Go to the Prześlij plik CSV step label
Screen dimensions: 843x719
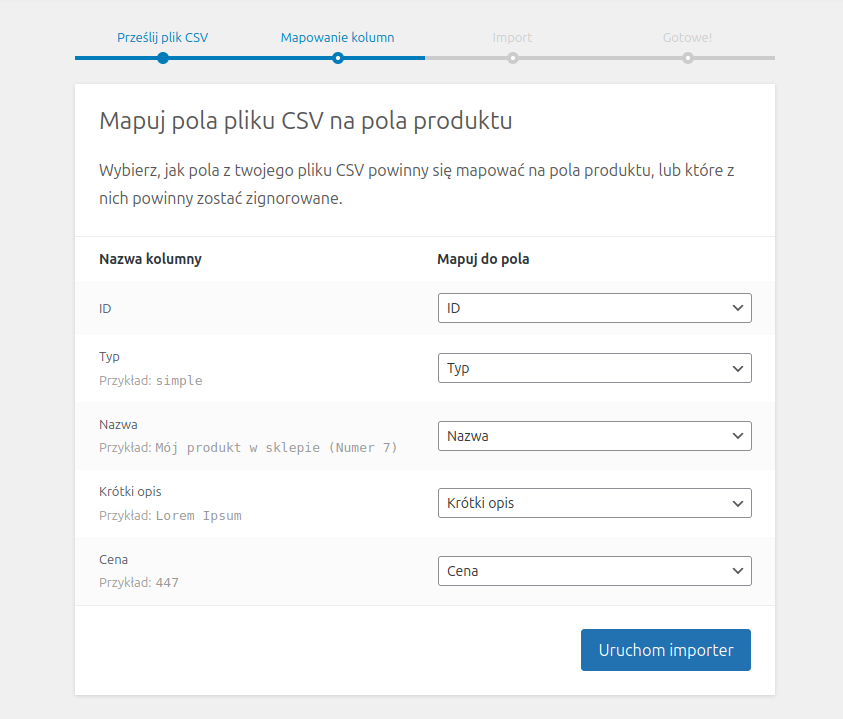click(x=162, y=38)
